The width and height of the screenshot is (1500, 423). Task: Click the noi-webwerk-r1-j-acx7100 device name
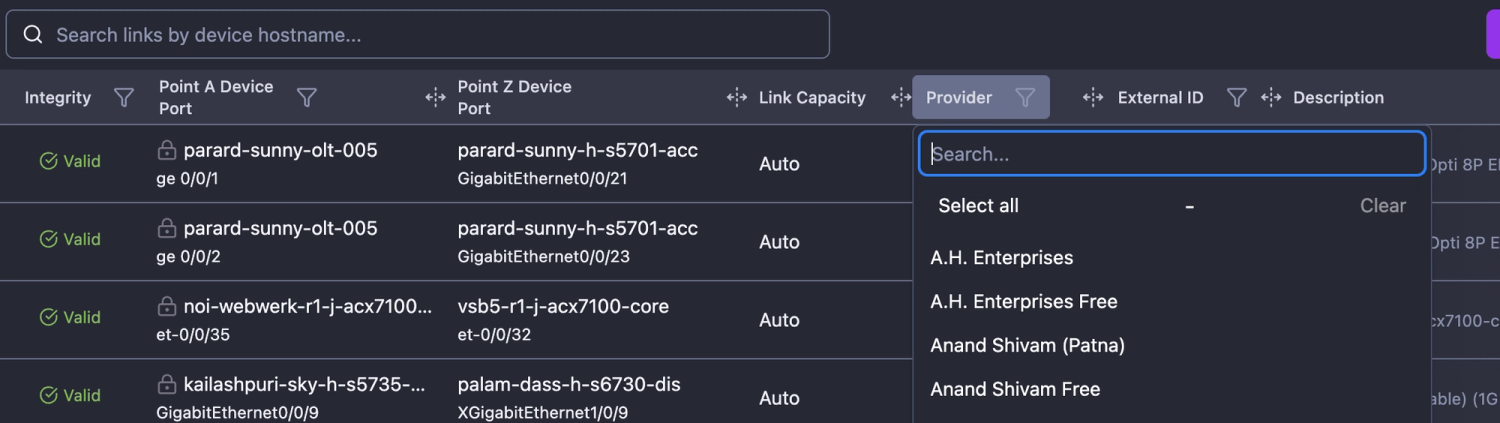click(308, 306)
